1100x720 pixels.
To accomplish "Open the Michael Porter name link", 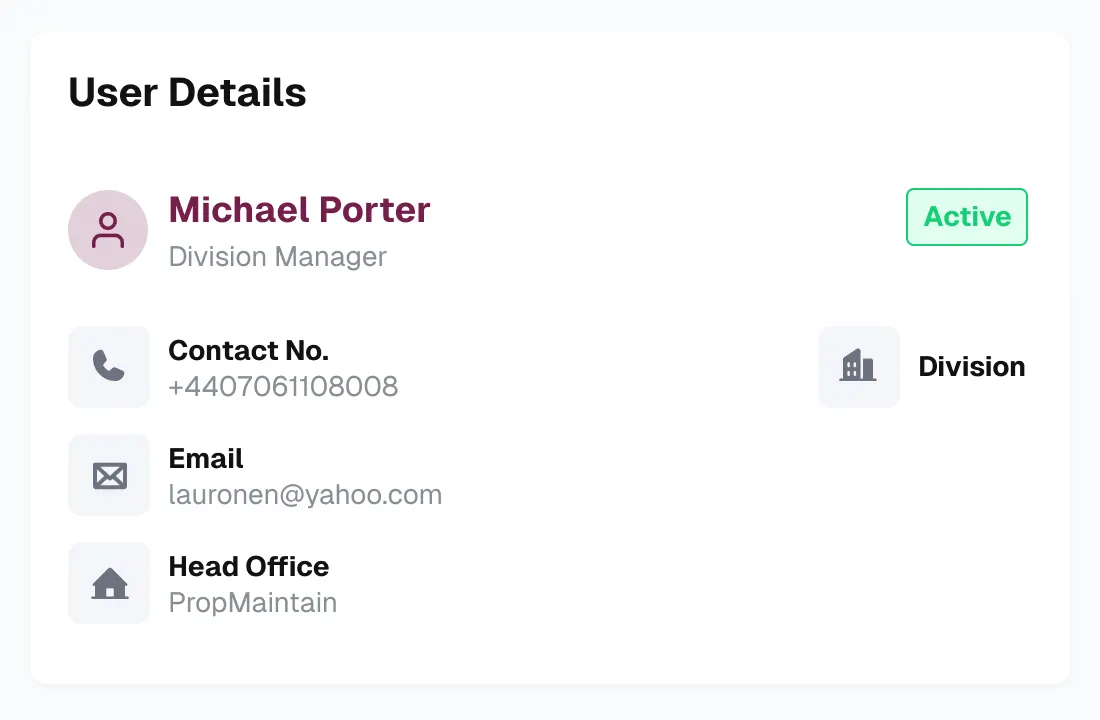I will tap(299, 210).
